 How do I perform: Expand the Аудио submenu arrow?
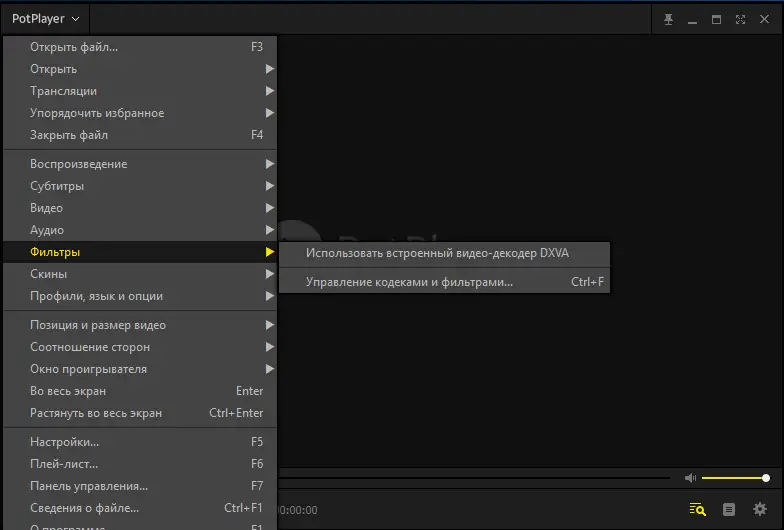tap(270, 230)
